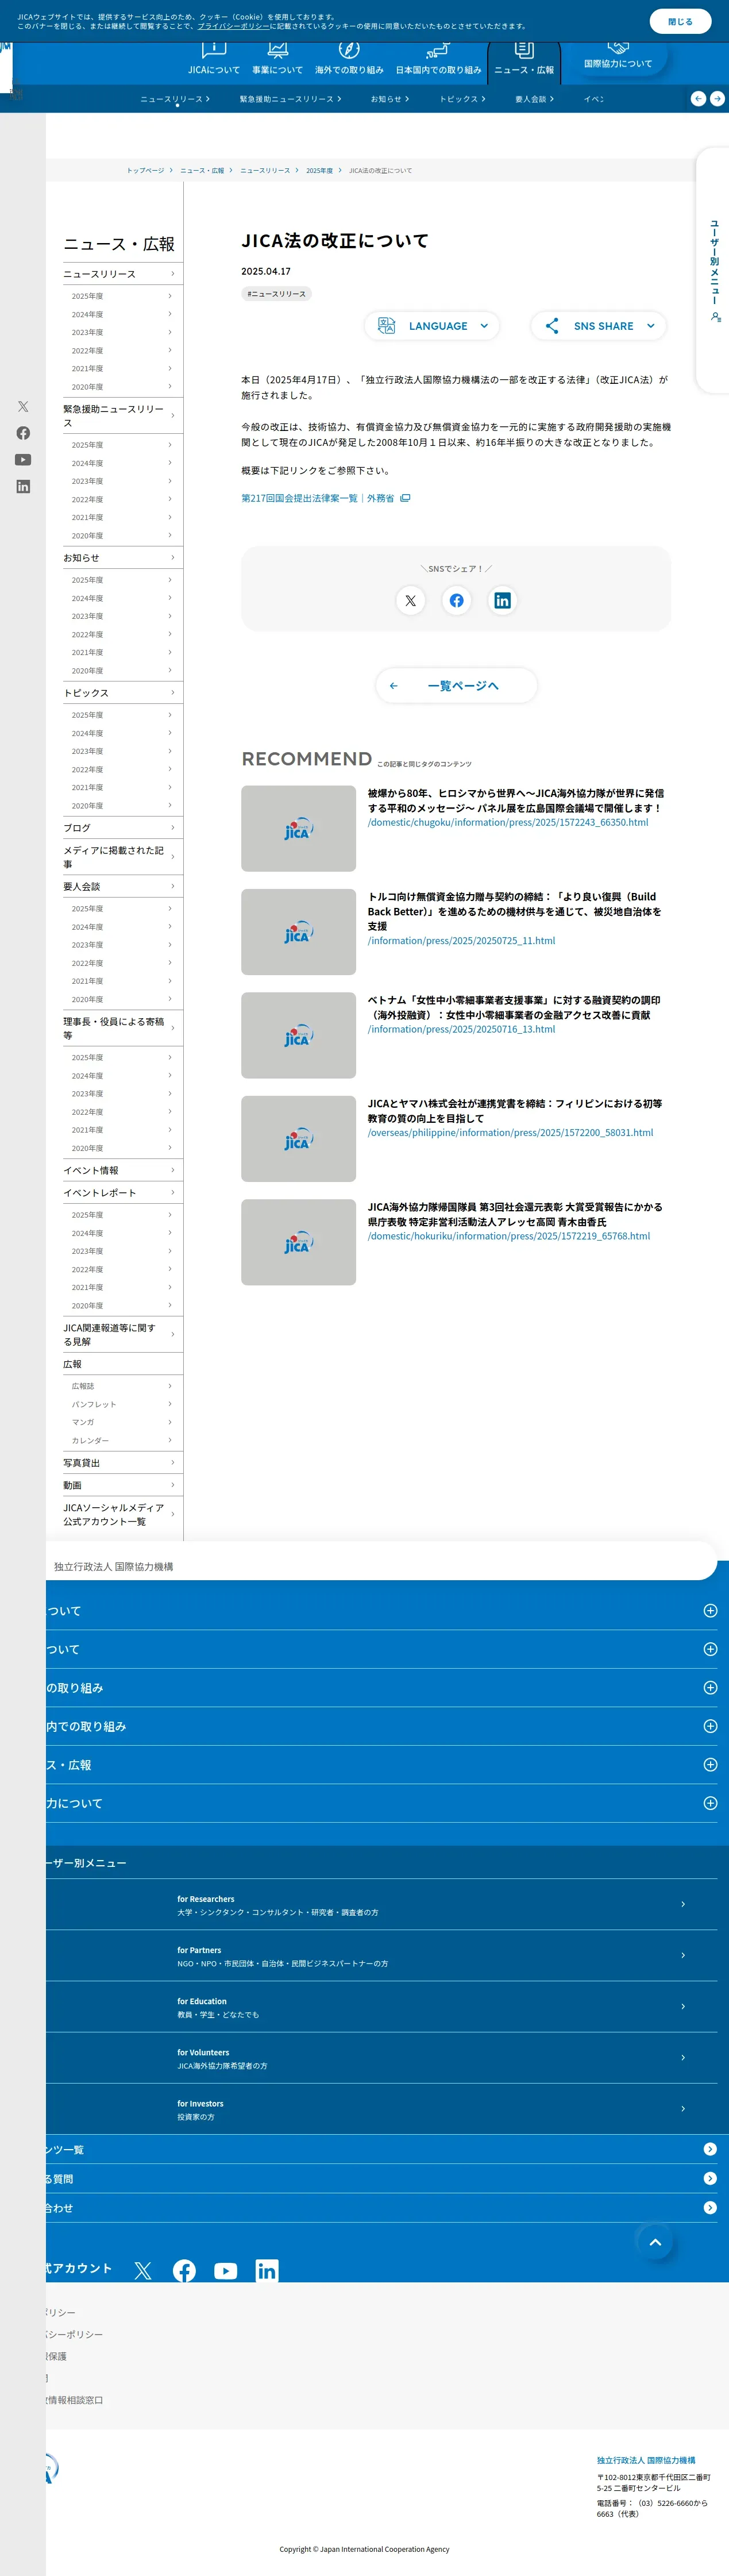Share on Facebook in SNSでシェア box
The width and height of the screenshot is (729, 2576).
pos(456,601)
